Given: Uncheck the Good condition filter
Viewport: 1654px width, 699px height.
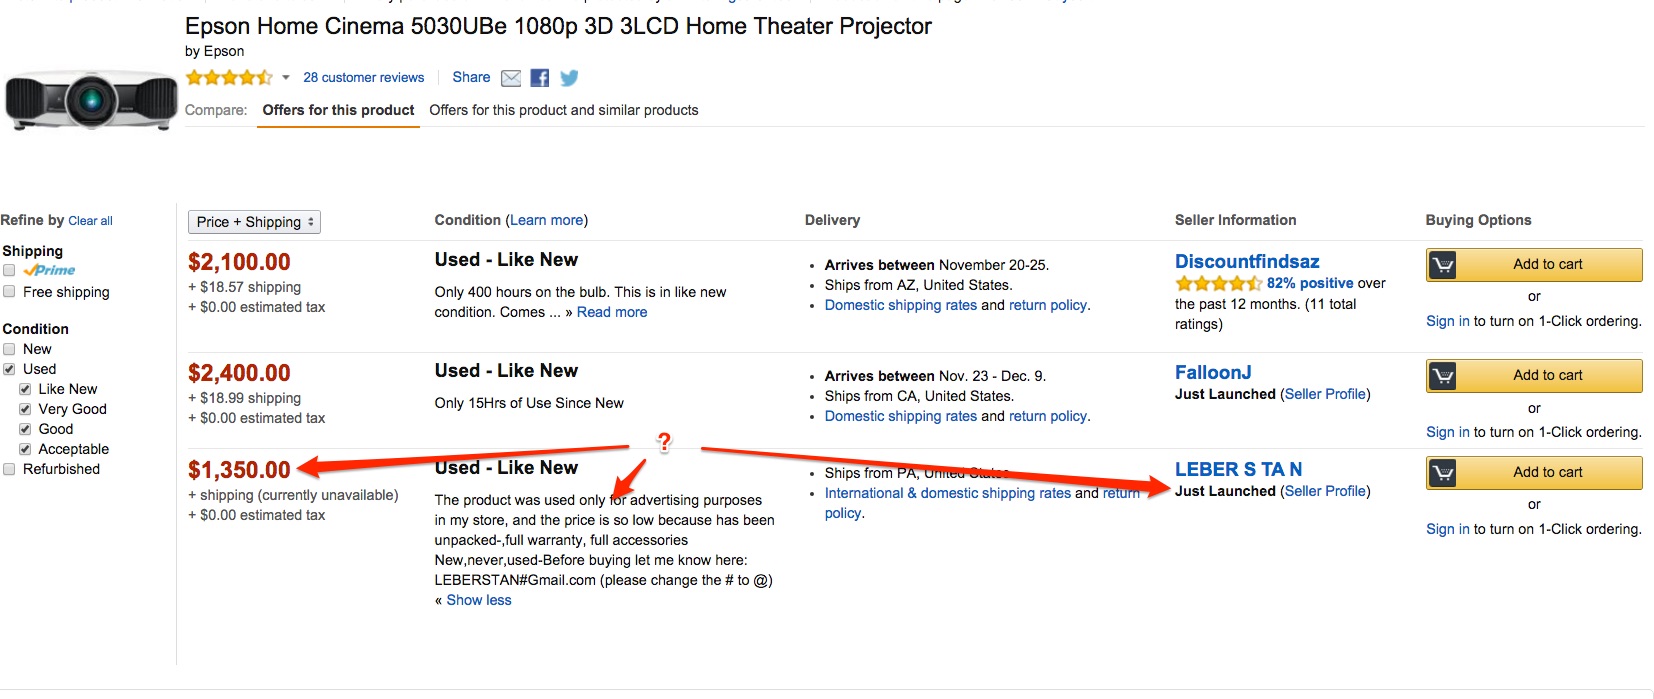Looking at the screenshot, I should tap(25, 429).
